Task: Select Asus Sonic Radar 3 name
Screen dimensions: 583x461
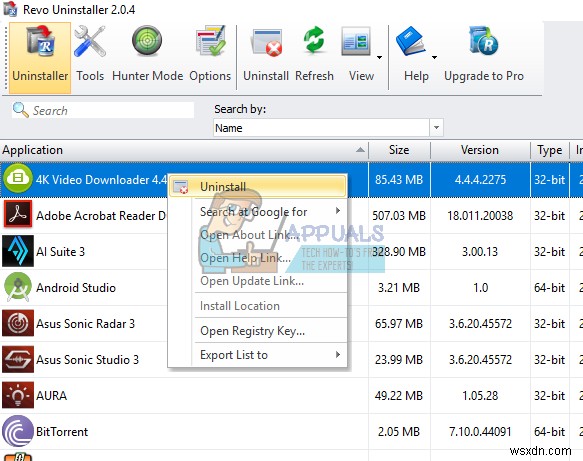Action: point(86,324)
